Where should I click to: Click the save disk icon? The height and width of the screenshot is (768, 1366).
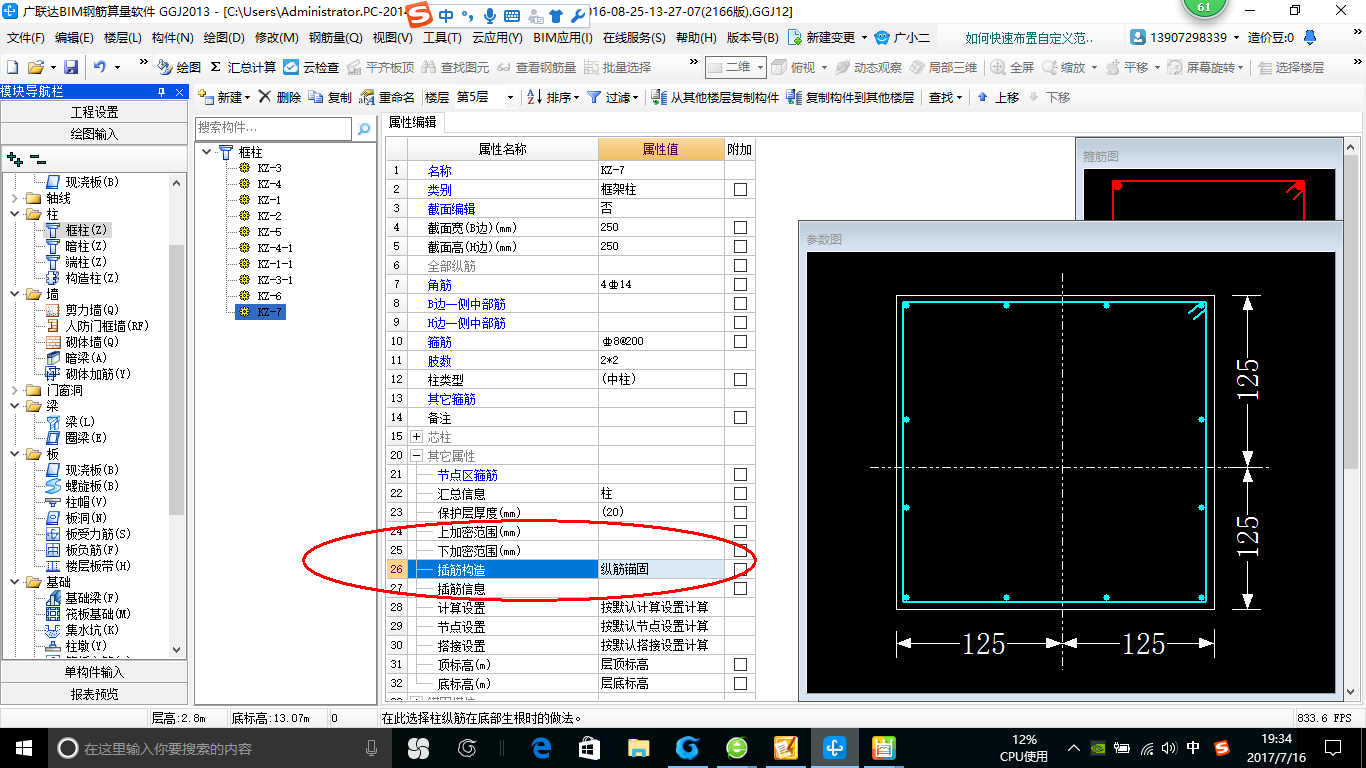click(71, 67)
